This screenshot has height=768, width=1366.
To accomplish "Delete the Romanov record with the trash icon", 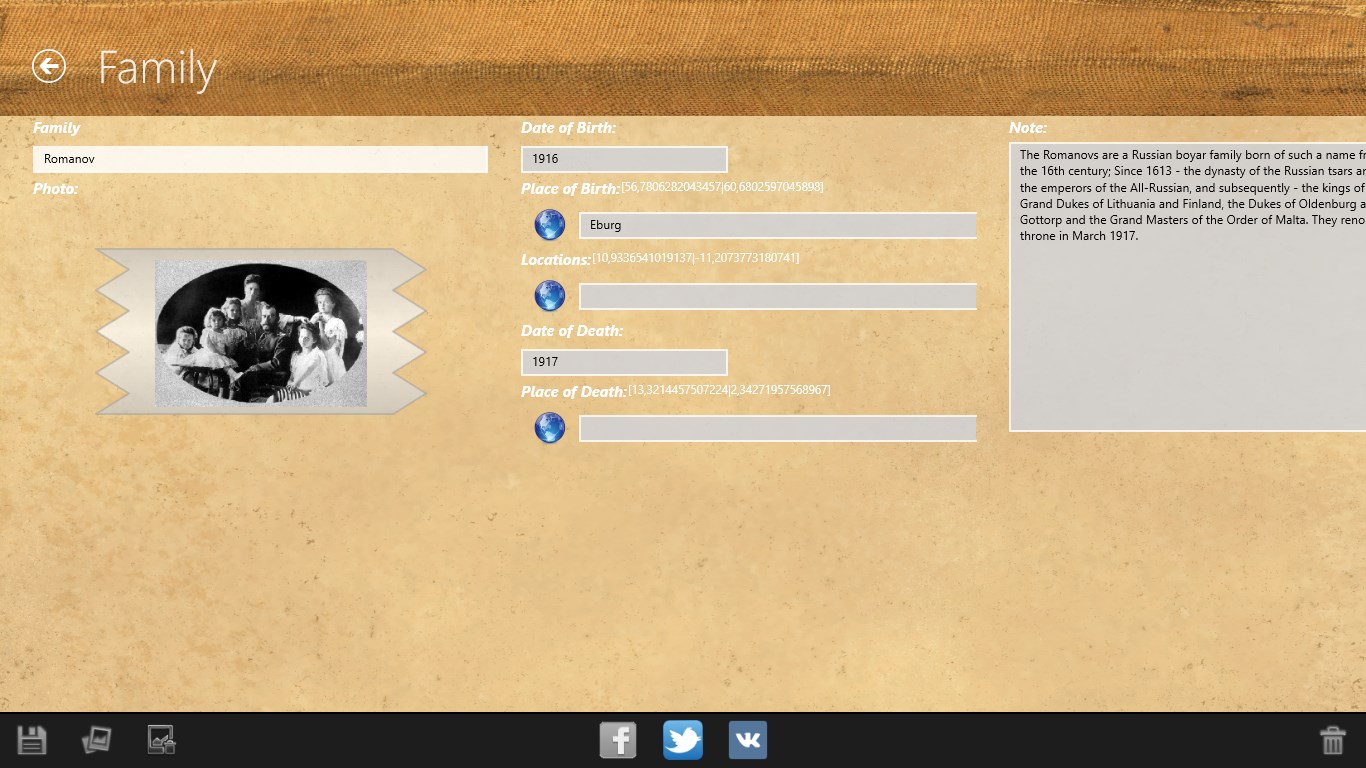I will (1333, 740).
